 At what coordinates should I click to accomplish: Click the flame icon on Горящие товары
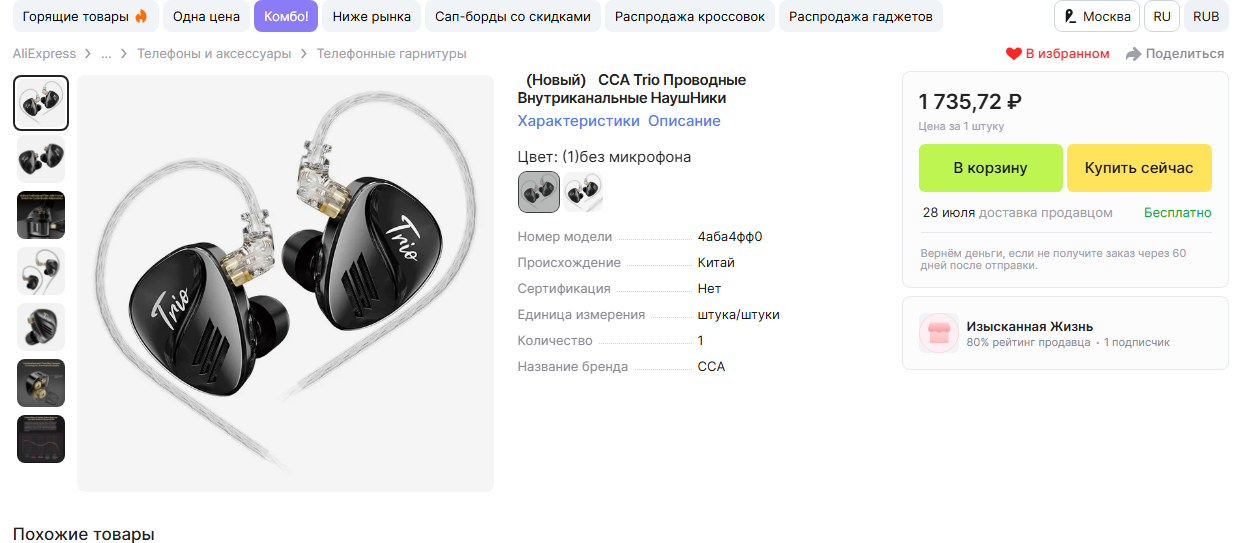click(141, 17)
